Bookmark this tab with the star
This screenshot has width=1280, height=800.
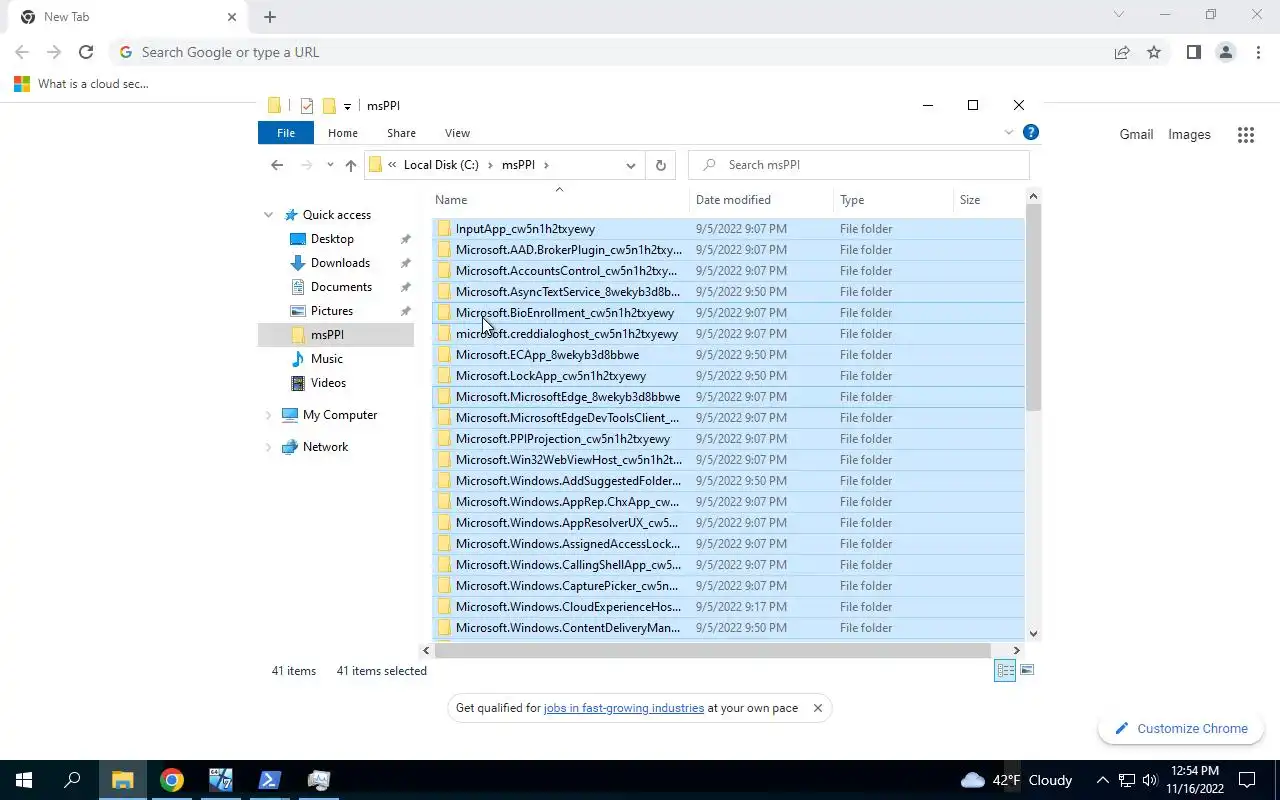pyautogui.click(x=1154, y=52)
